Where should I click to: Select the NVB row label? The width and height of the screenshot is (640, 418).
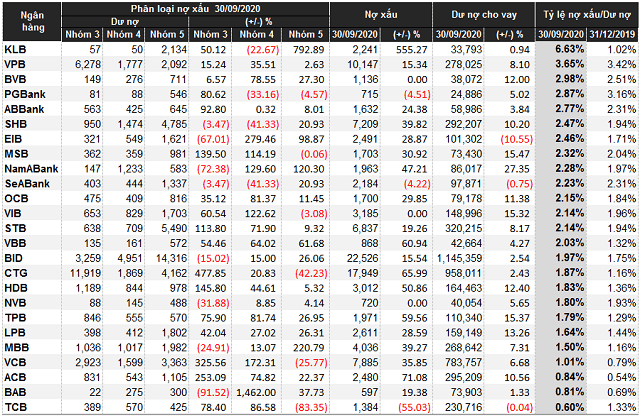(15, 303)
